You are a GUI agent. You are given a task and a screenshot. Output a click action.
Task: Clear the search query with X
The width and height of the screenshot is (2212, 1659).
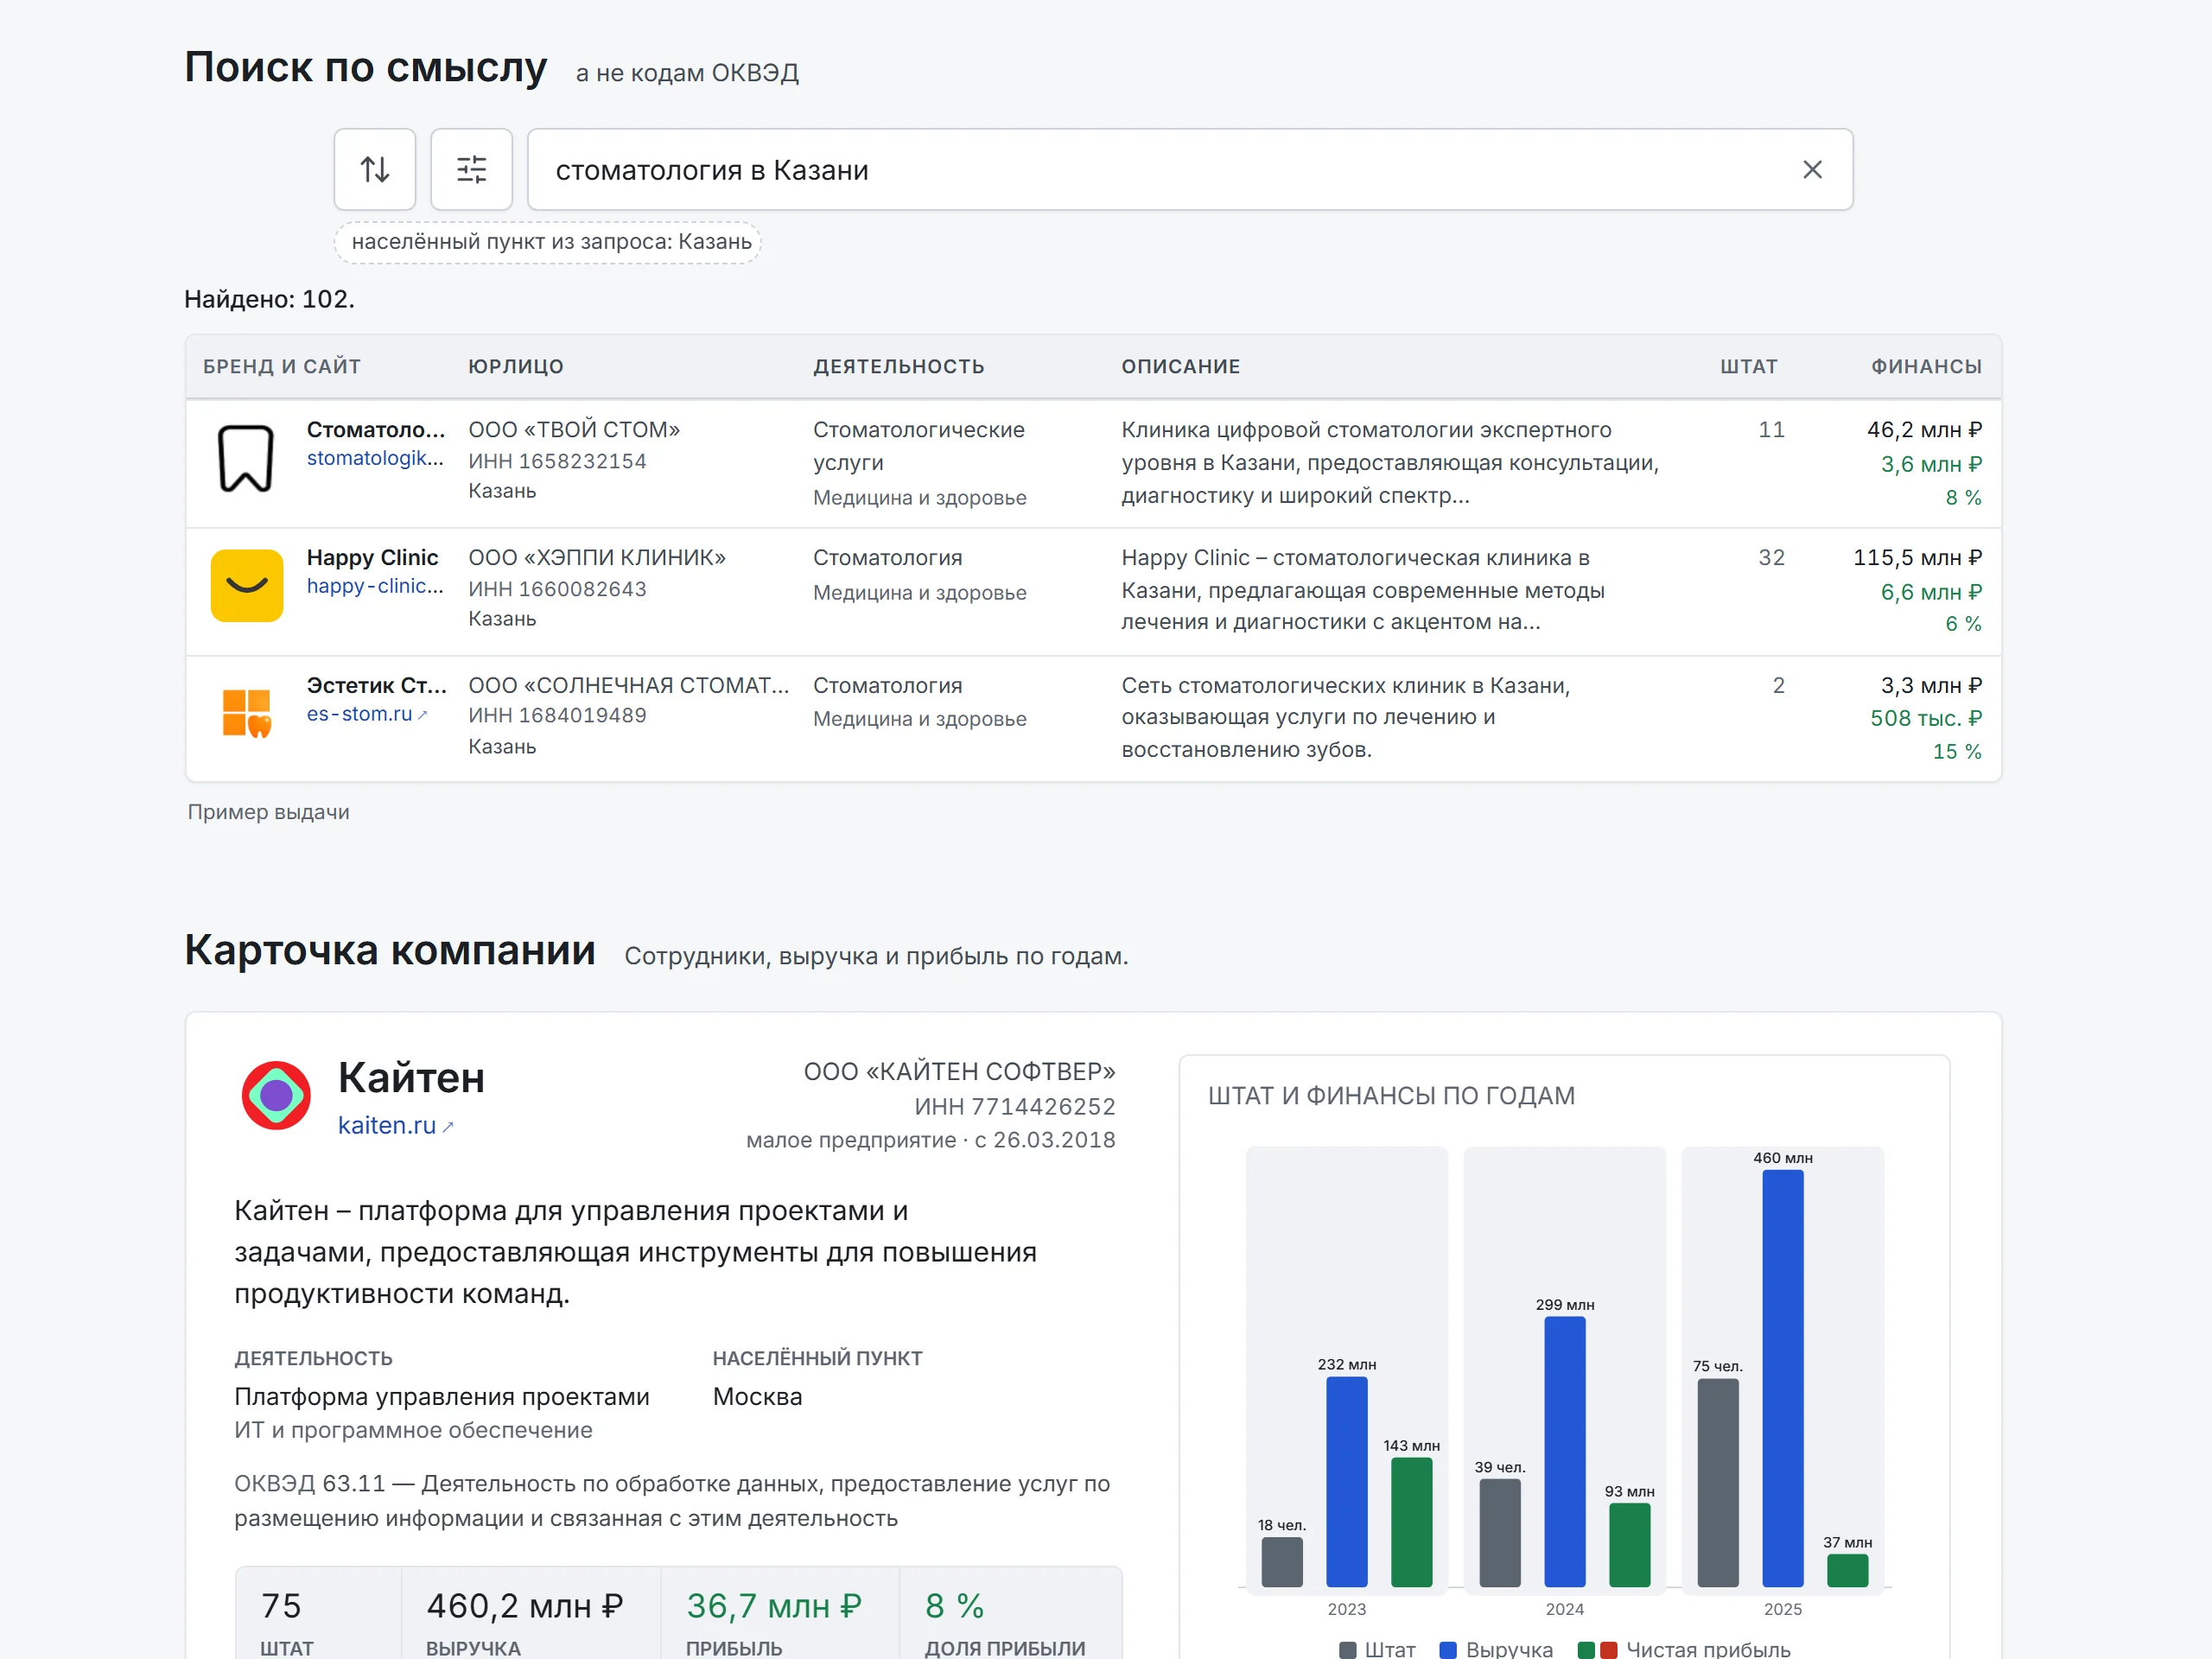point(1812,170)
